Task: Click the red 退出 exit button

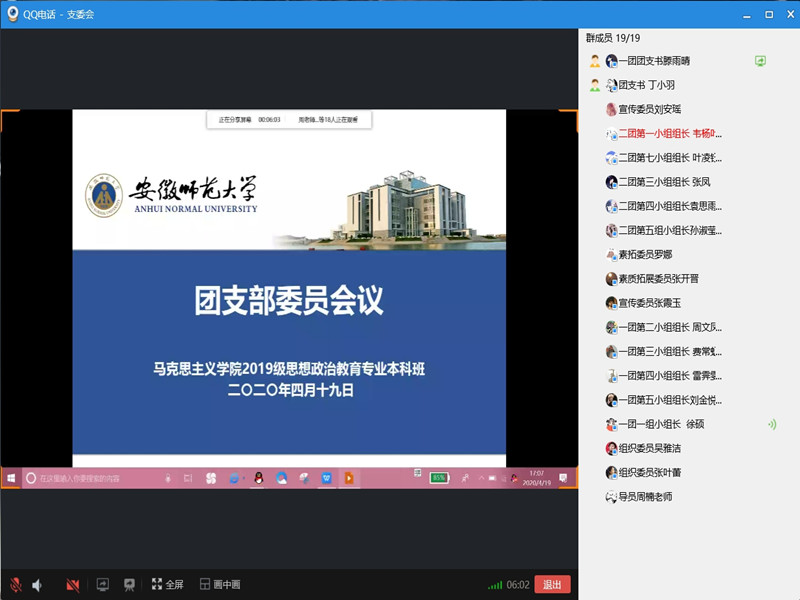Action: tap(552, 585)
